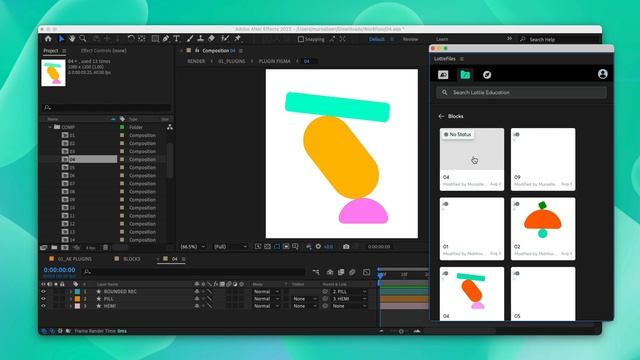Click the motion blur icon in timeline
This screenshot has height=360, width=640.
coord(352,272)
